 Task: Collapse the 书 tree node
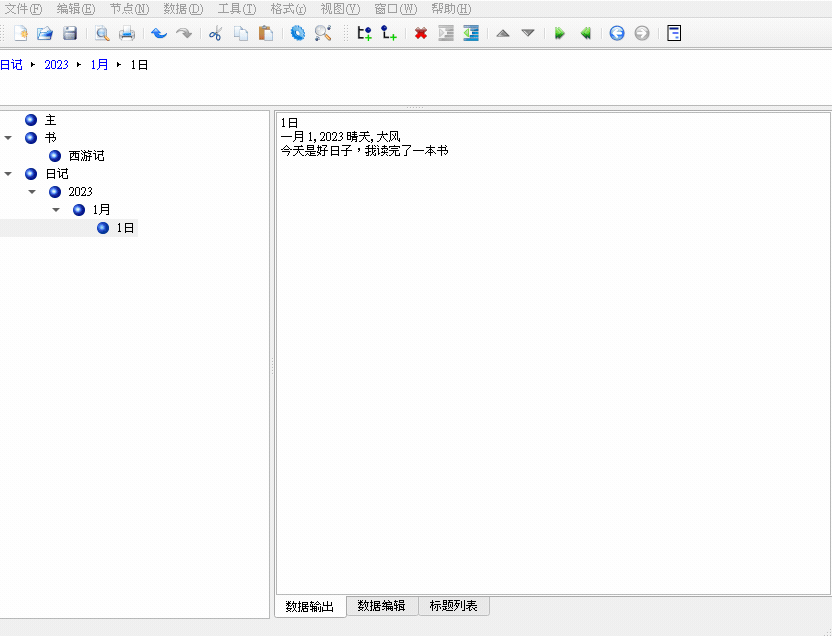[x=8, y=138]
